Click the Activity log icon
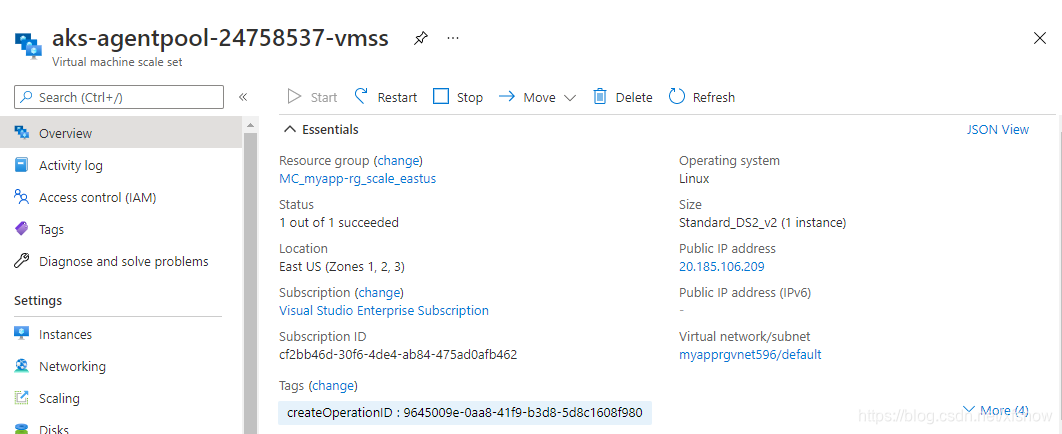 [x=22, y=165]
